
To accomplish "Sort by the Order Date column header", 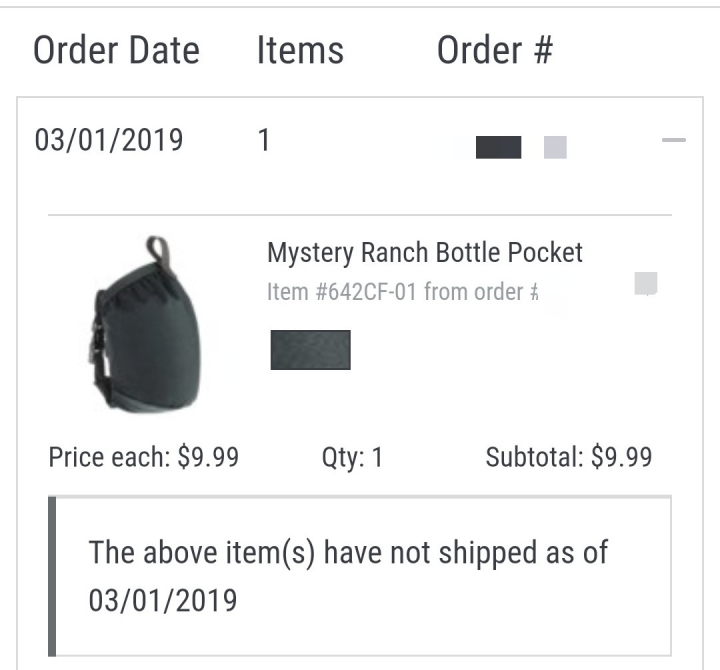I will [x=117, y=50].
